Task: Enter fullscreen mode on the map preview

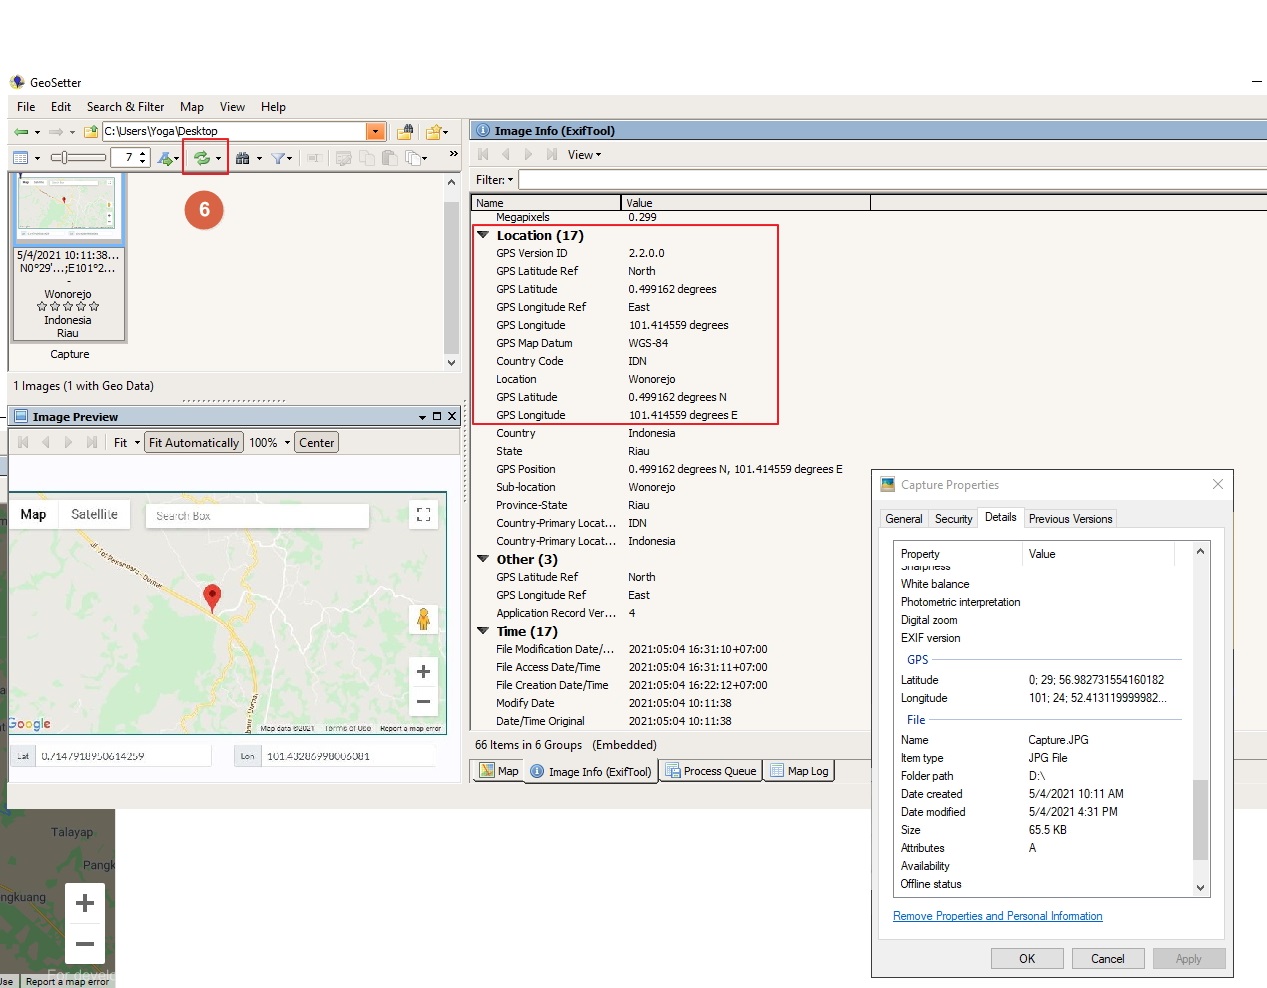Action: (x=423, y=514)
